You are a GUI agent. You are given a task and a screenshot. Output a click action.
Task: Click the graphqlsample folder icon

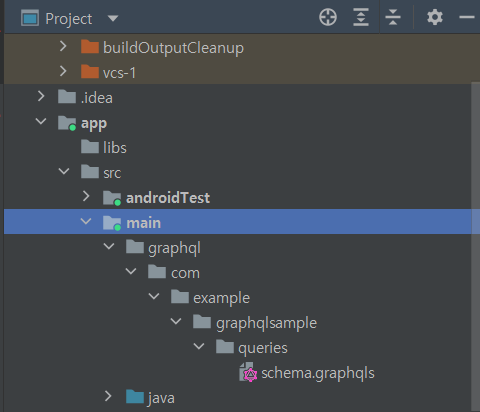(202, 322)
